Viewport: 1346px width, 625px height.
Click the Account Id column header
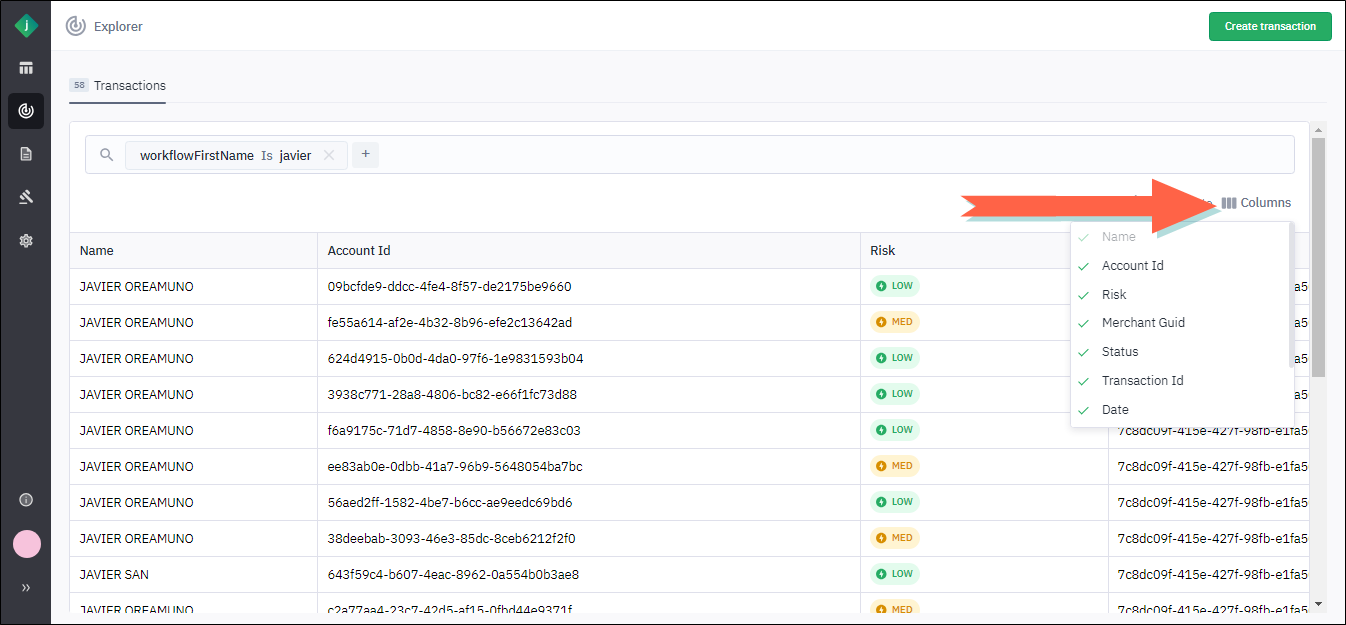359,251
